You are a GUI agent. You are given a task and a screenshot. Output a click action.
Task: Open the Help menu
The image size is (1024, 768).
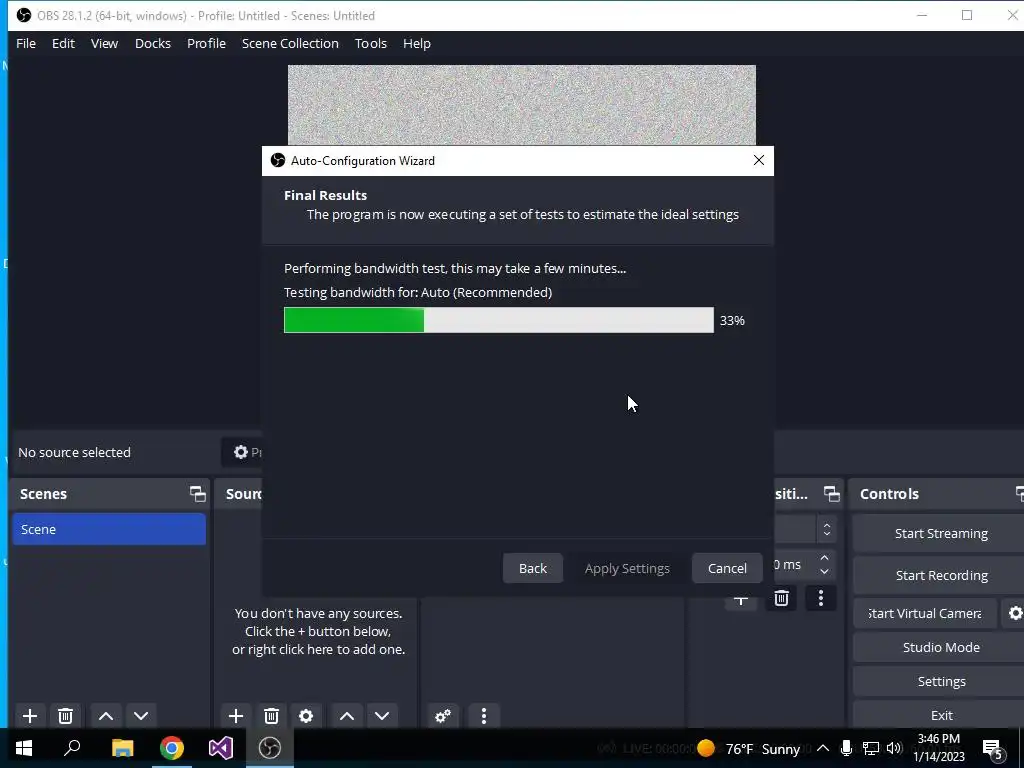point(417,43)
